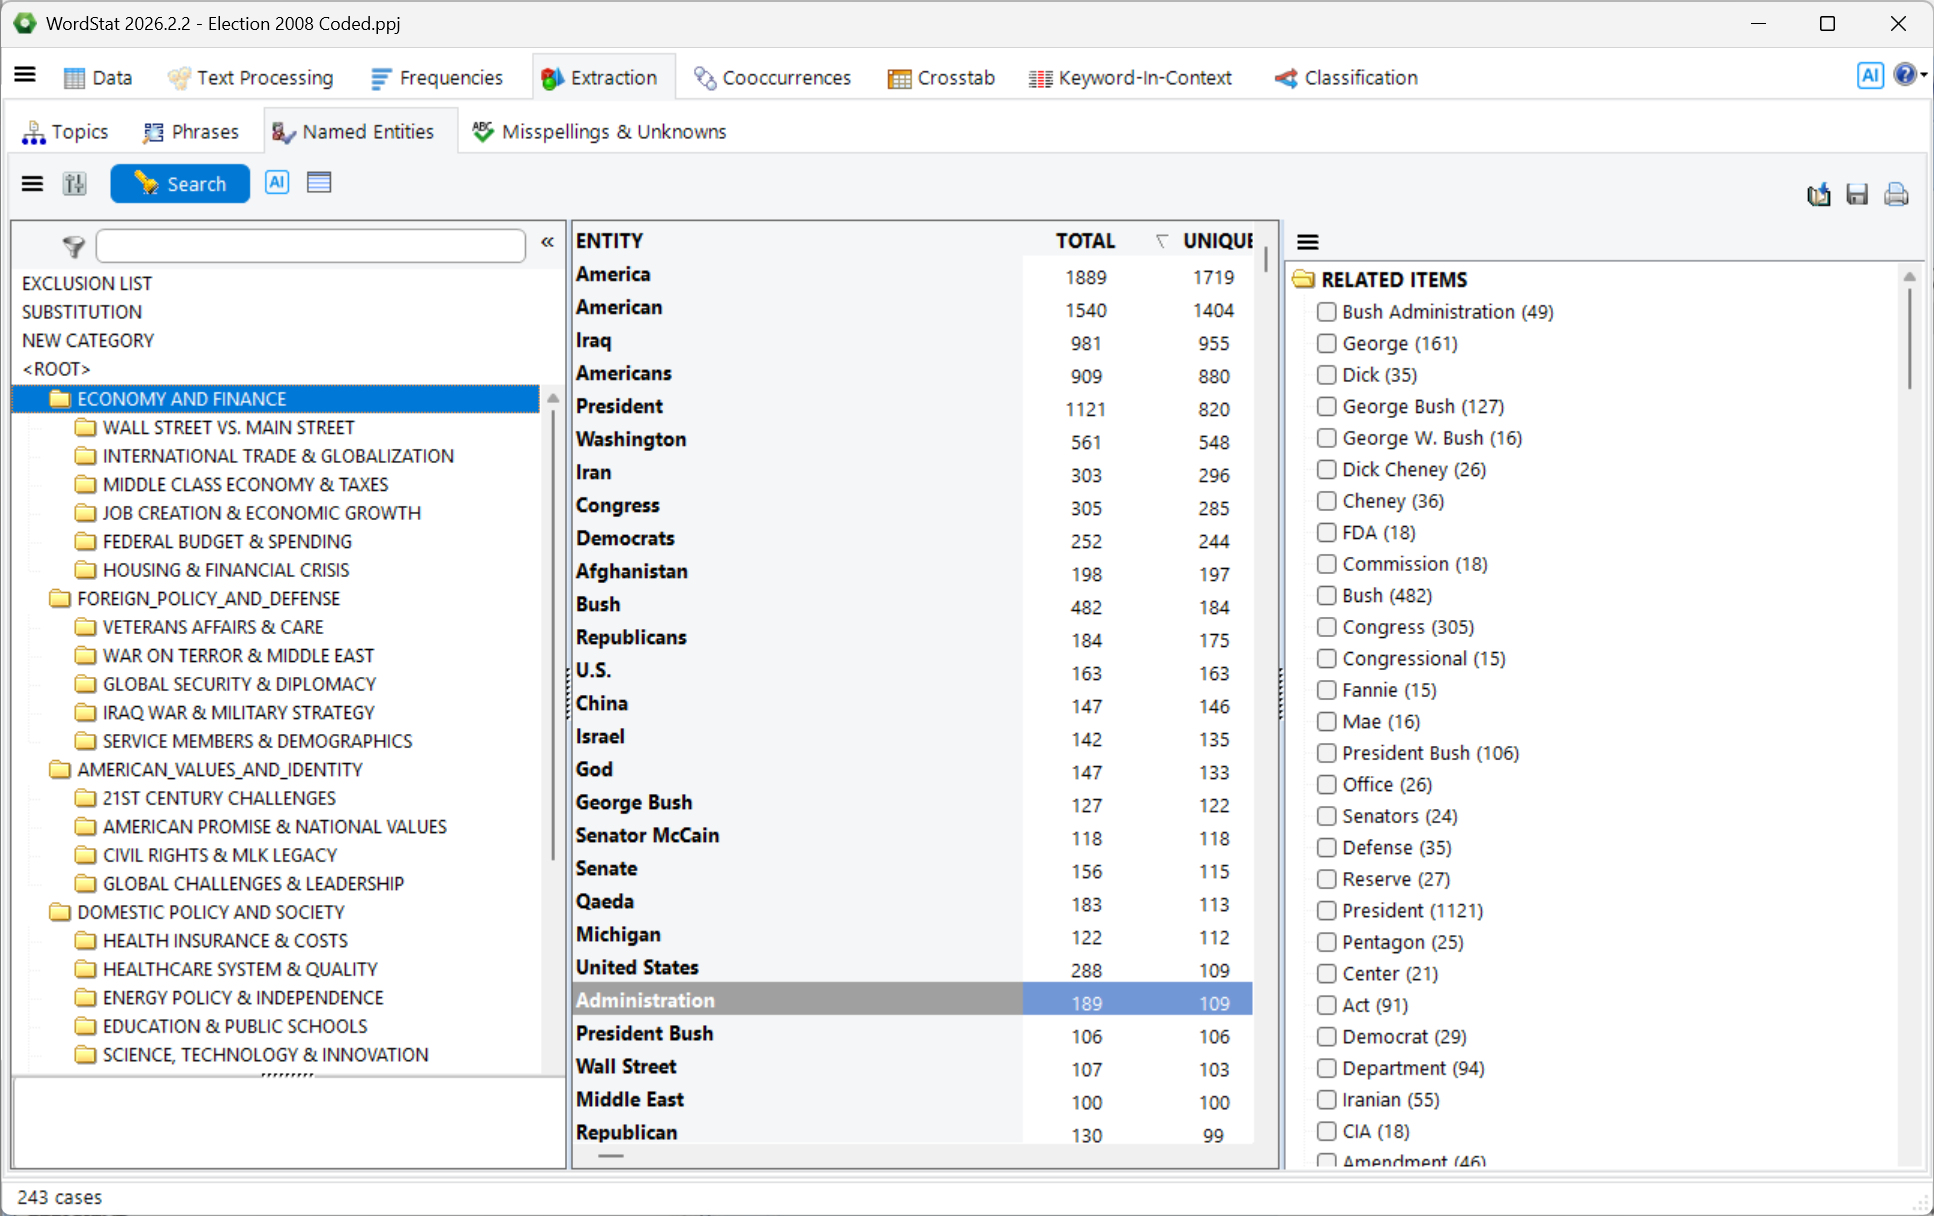Sort by the TOTAL column header
The width and height of the screenshot is (1934, 1216).
[1085, 241]
